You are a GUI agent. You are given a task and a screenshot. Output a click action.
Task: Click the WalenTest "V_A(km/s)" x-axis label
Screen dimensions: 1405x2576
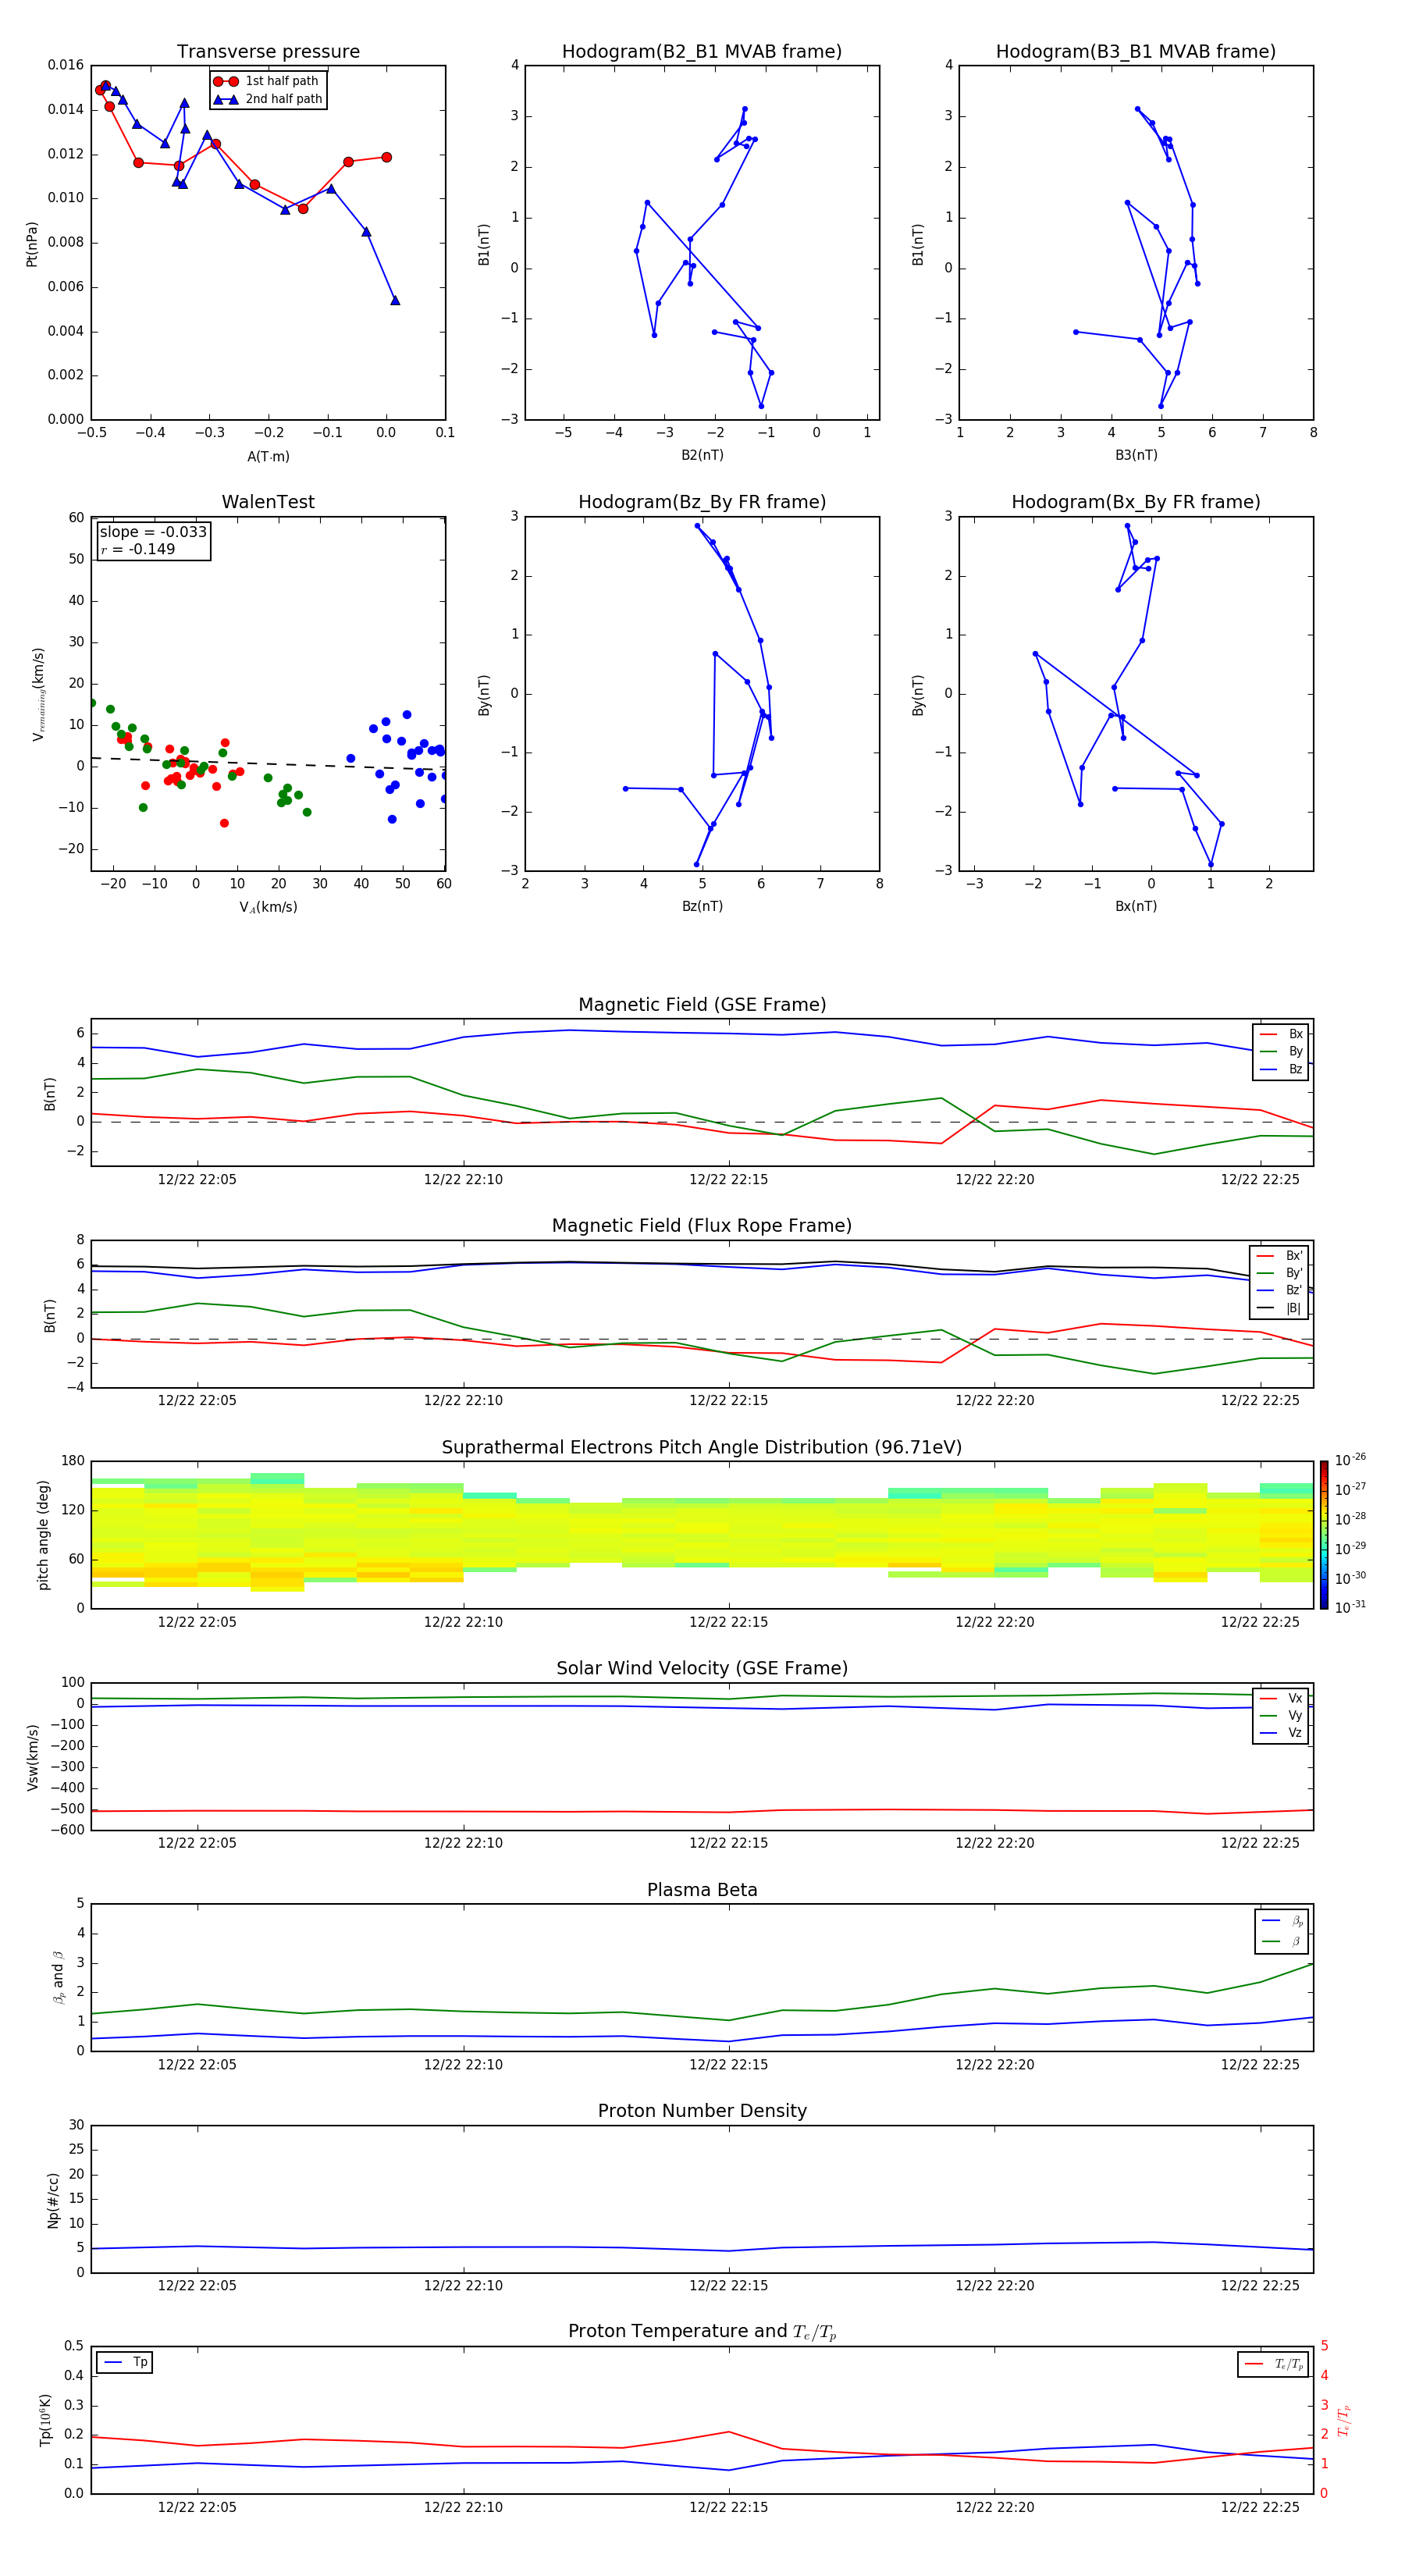268,907
